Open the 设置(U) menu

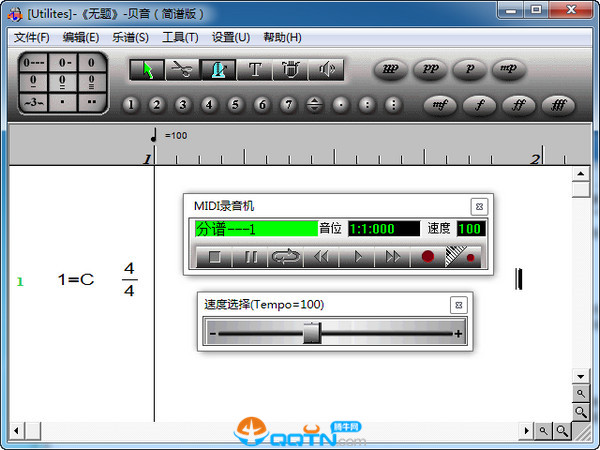(231, 37)
